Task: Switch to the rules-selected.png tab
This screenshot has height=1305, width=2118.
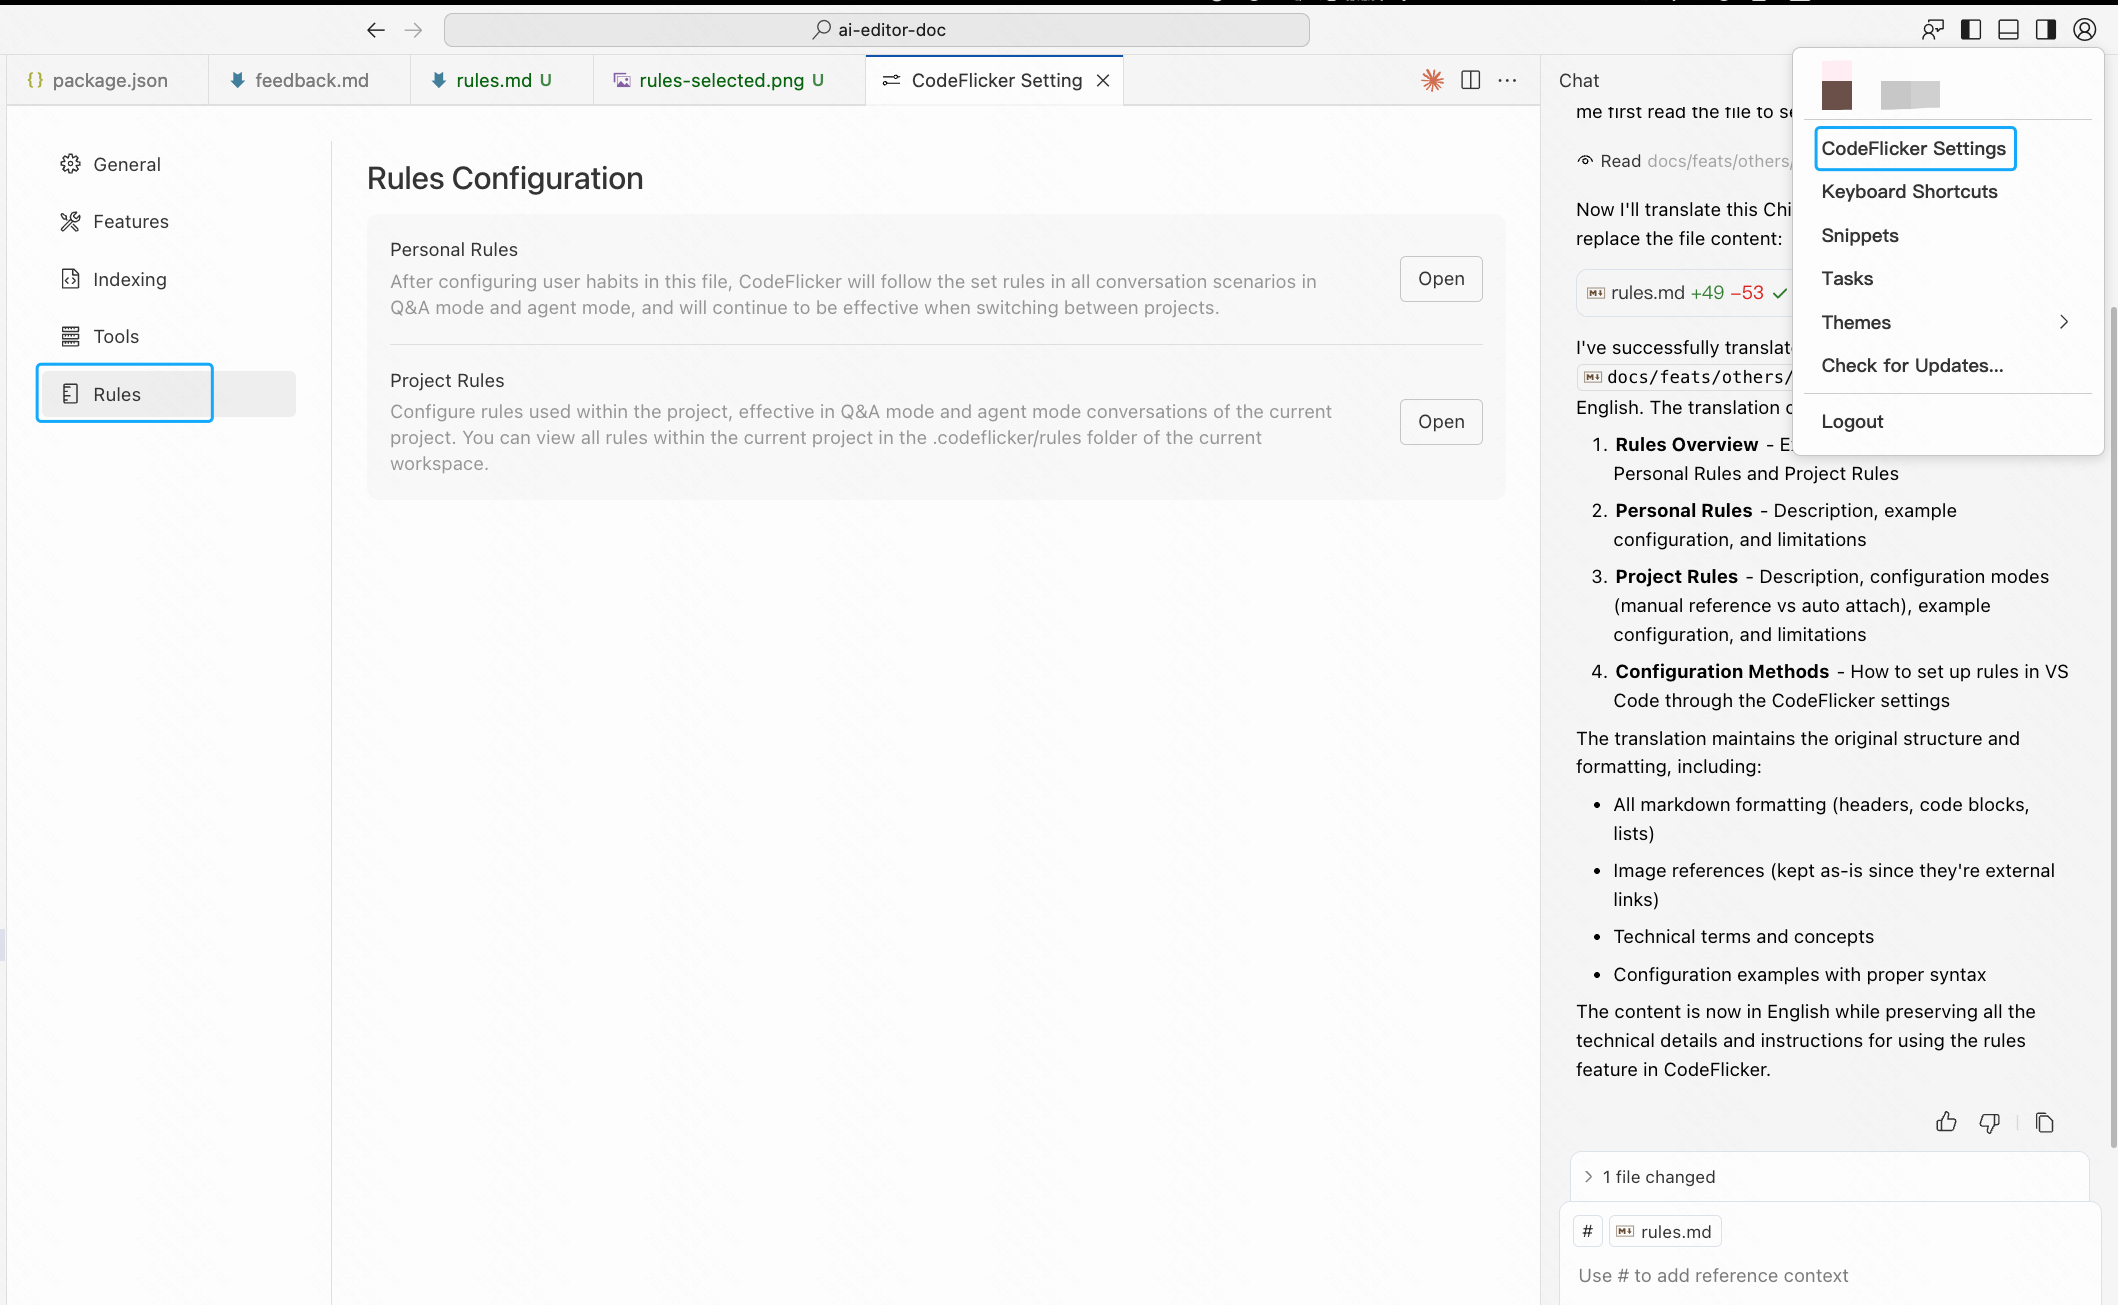Action: click(730, 80)
